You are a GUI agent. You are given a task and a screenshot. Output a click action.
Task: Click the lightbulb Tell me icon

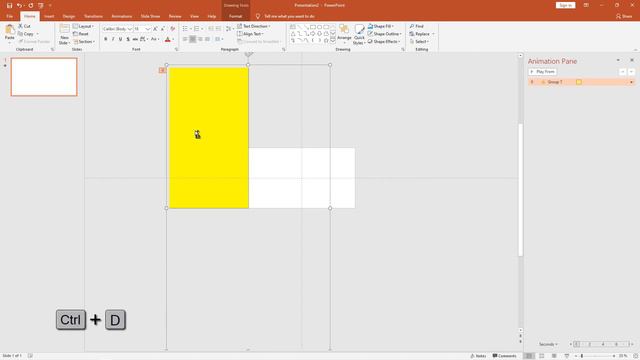click(258, 16)
